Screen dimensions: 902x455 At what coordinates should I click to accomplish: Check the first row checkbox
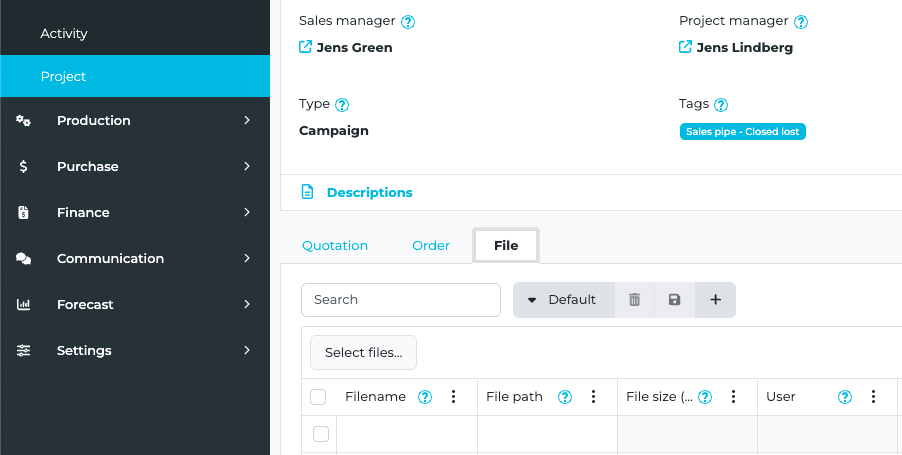coord(321,434)
